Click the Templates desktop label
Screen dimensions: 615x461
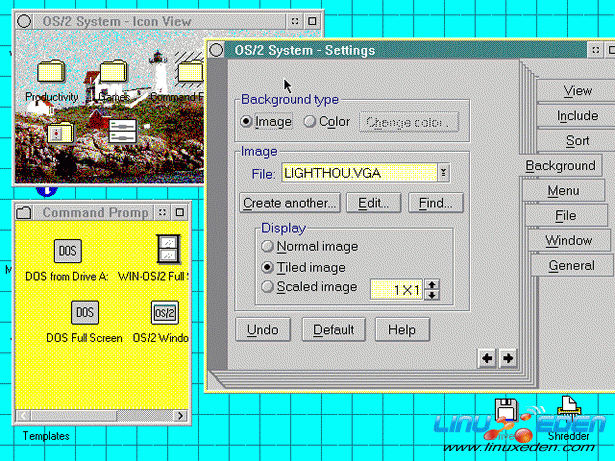click(46, 436)
